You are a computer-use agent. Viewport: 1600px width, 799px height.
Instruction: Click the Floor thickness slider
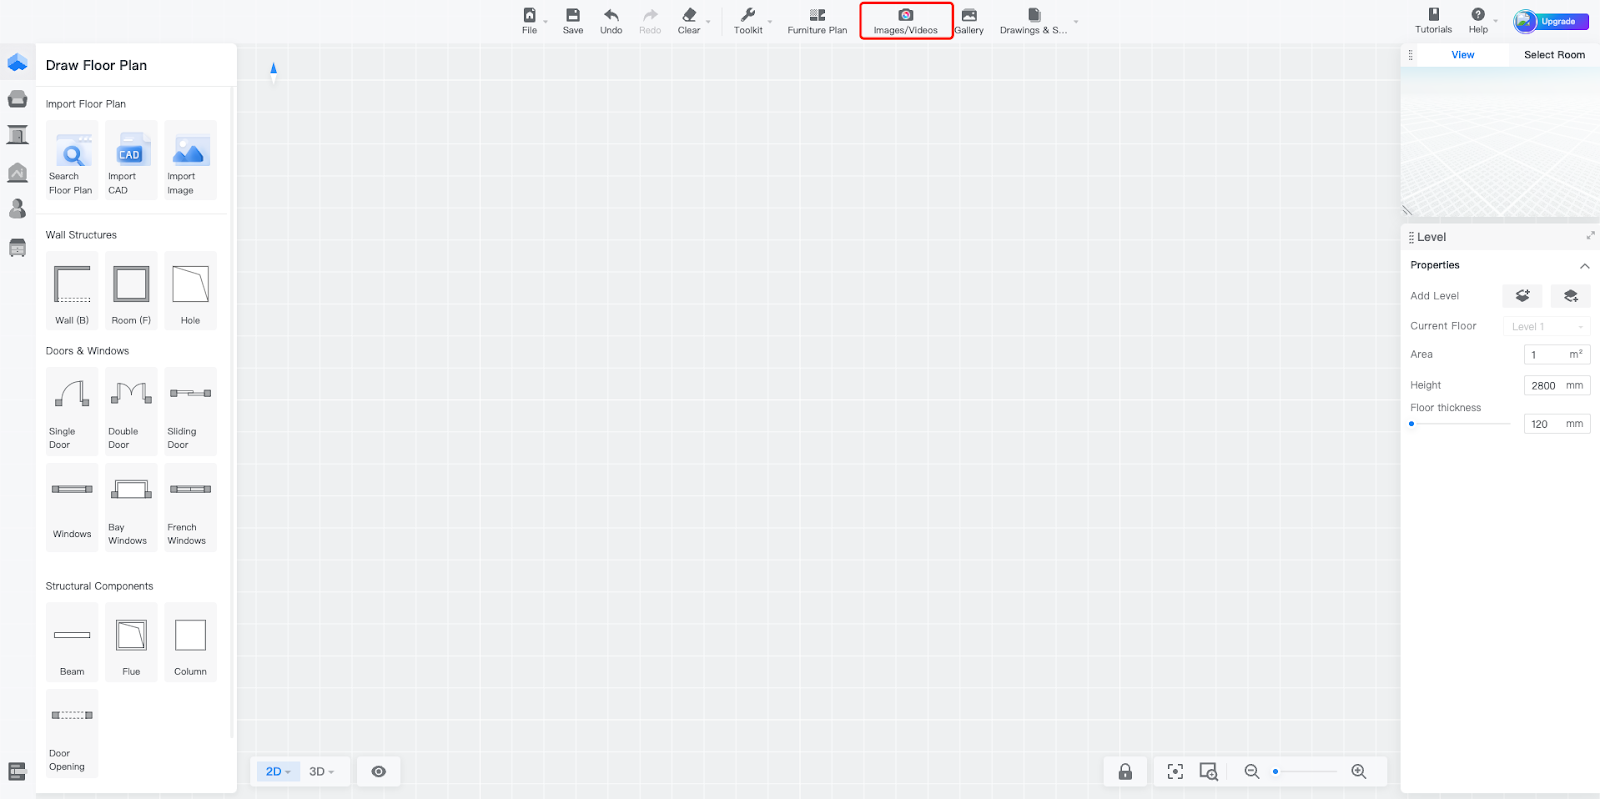tap(1460, 424)
